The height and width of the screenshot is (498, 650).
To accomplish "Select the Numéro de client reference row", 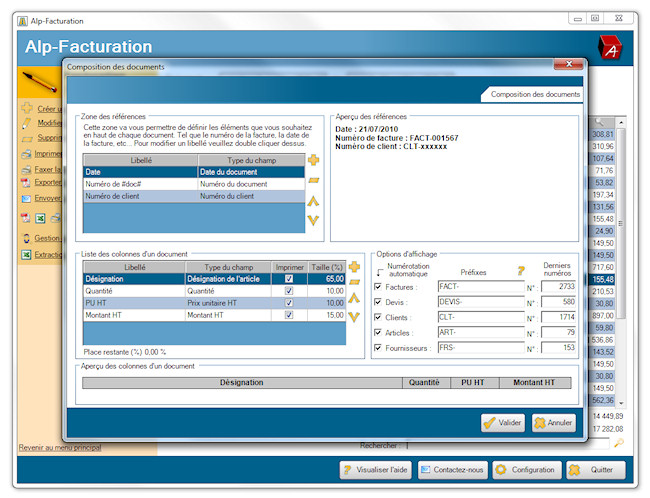I will [140, 197].
